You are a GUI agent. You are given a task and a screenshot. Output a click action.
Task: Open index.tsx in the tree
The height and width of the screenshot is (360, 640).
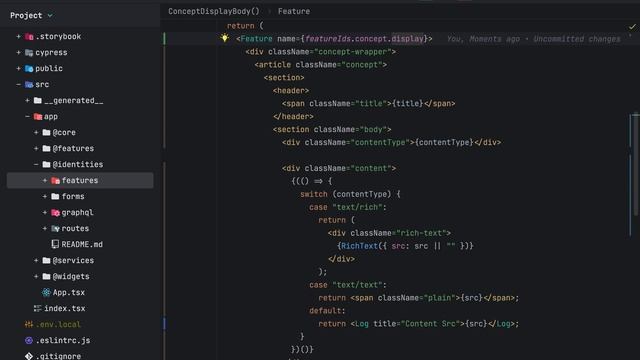pyautogui.click(x=64, y=309)
